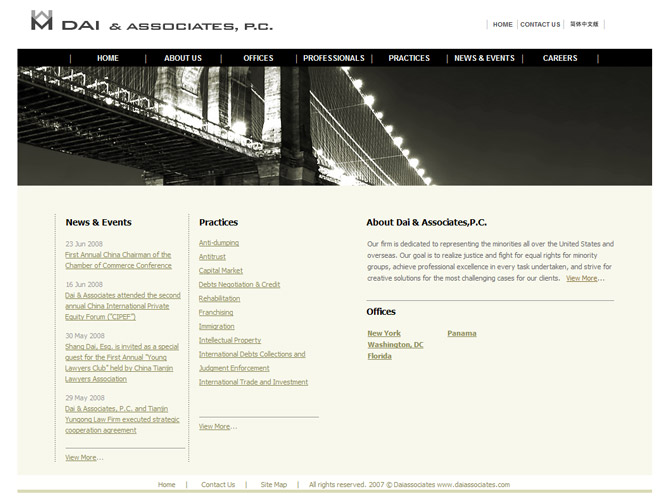
Task: Open Debts Negotiation & Credit practice
Action: (x=239, y=284)
